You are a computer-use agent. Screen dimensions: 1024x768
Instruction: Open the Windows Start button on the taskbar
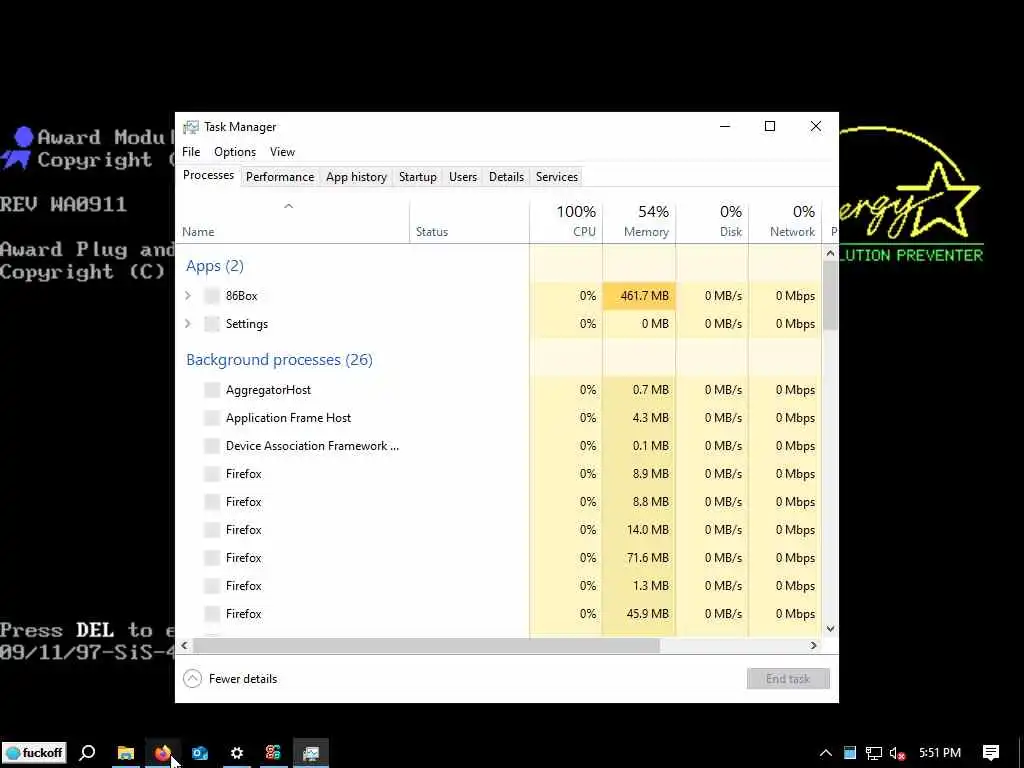click(x=35, y=753)
